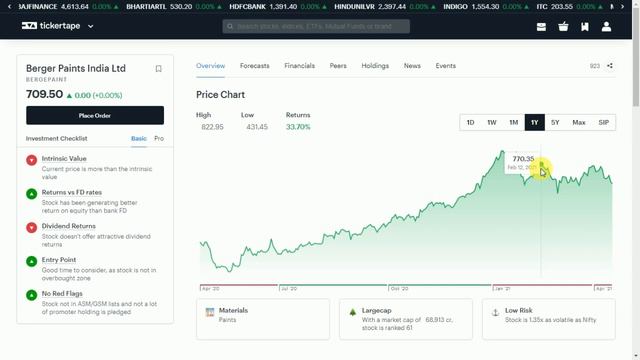Click the Returns vs FD rates green icon
Screen dimensions: 640x360
pos(31,194)
